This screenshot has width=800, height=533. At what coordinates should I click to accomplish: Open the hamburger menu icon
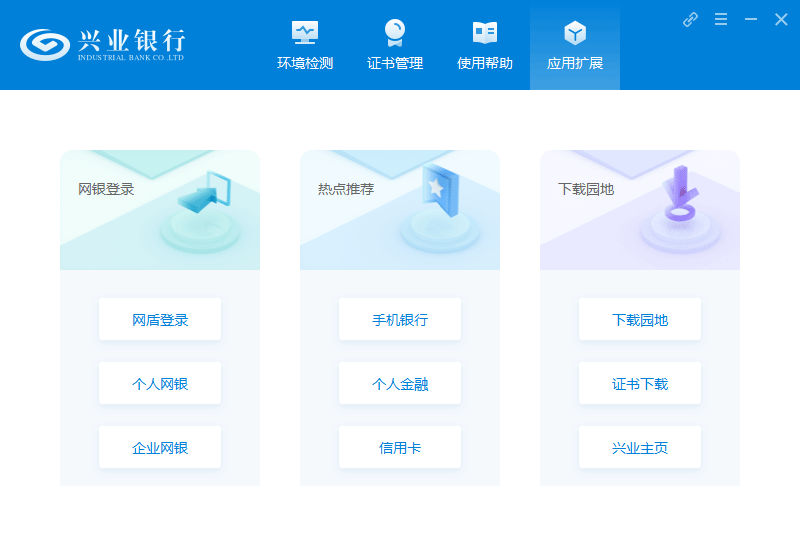721,19
